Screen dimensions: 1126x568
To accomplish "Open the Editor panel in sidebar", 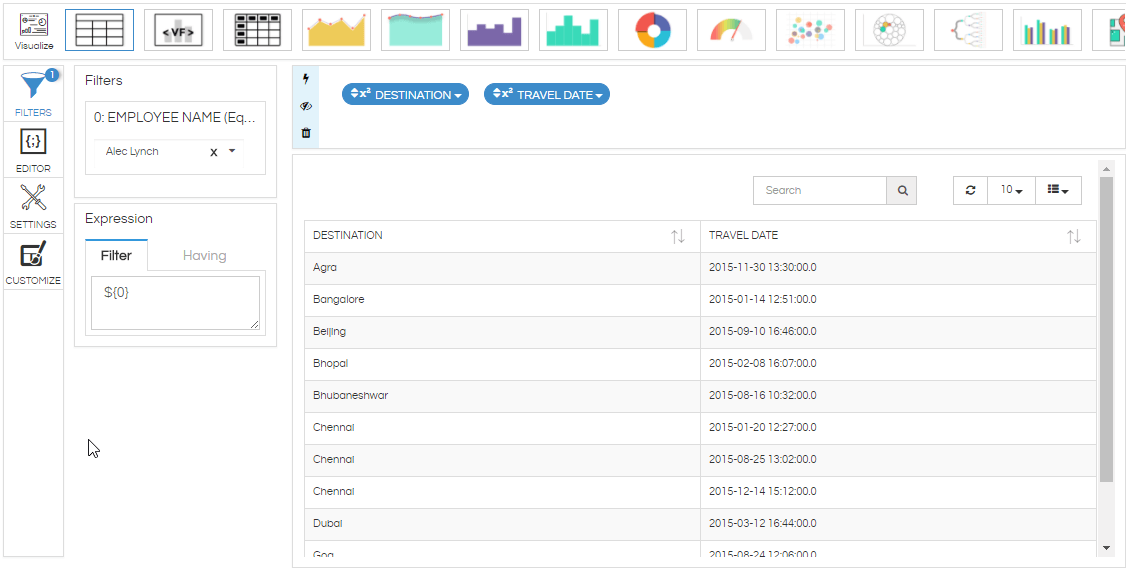I will (x=33, y=149).
